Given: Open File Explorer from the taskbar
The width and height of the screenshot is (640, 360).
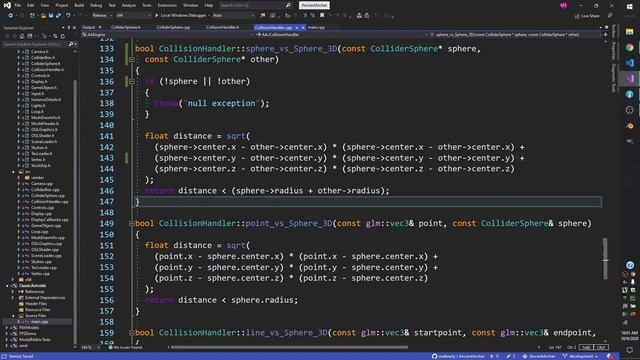Looking at the screenshot, I should (629, 32).
